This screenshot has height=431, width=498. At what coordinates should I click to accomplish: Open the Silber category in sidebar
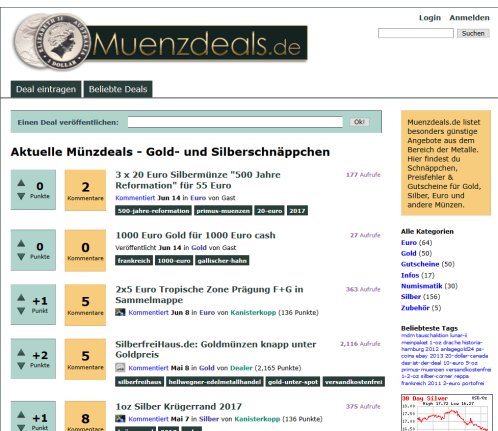point(411,296)
